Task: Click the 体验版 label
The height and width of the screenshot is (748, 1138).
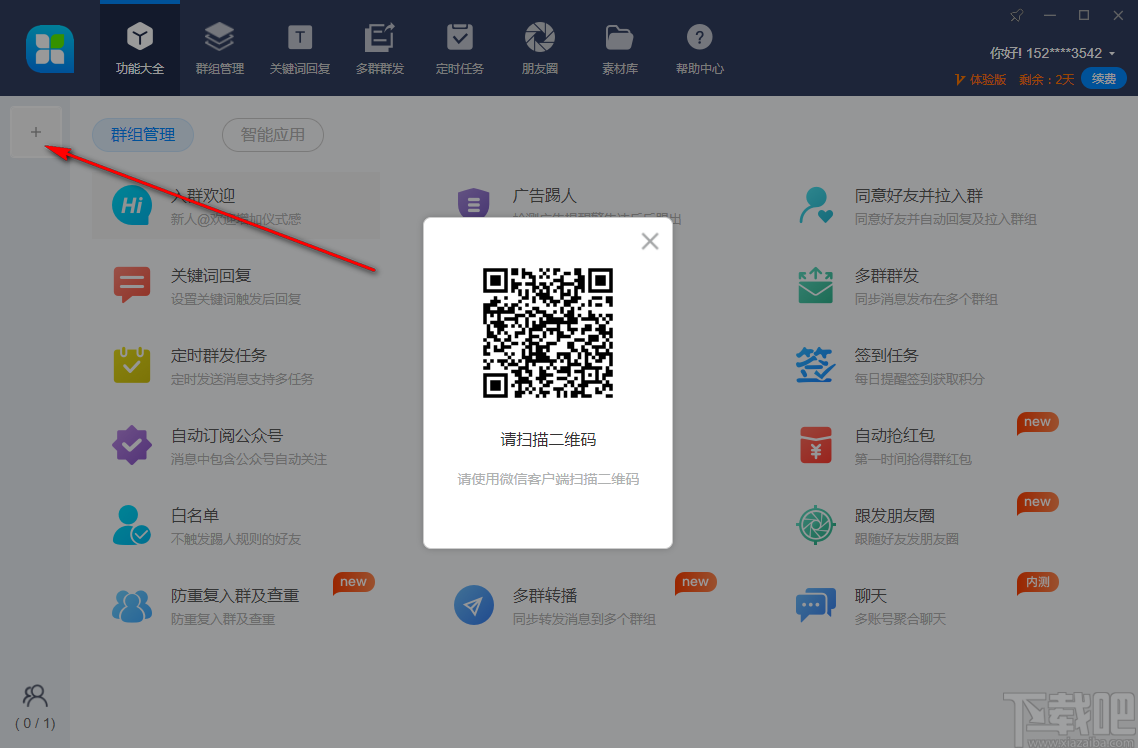Action: [x=988, y=79]
